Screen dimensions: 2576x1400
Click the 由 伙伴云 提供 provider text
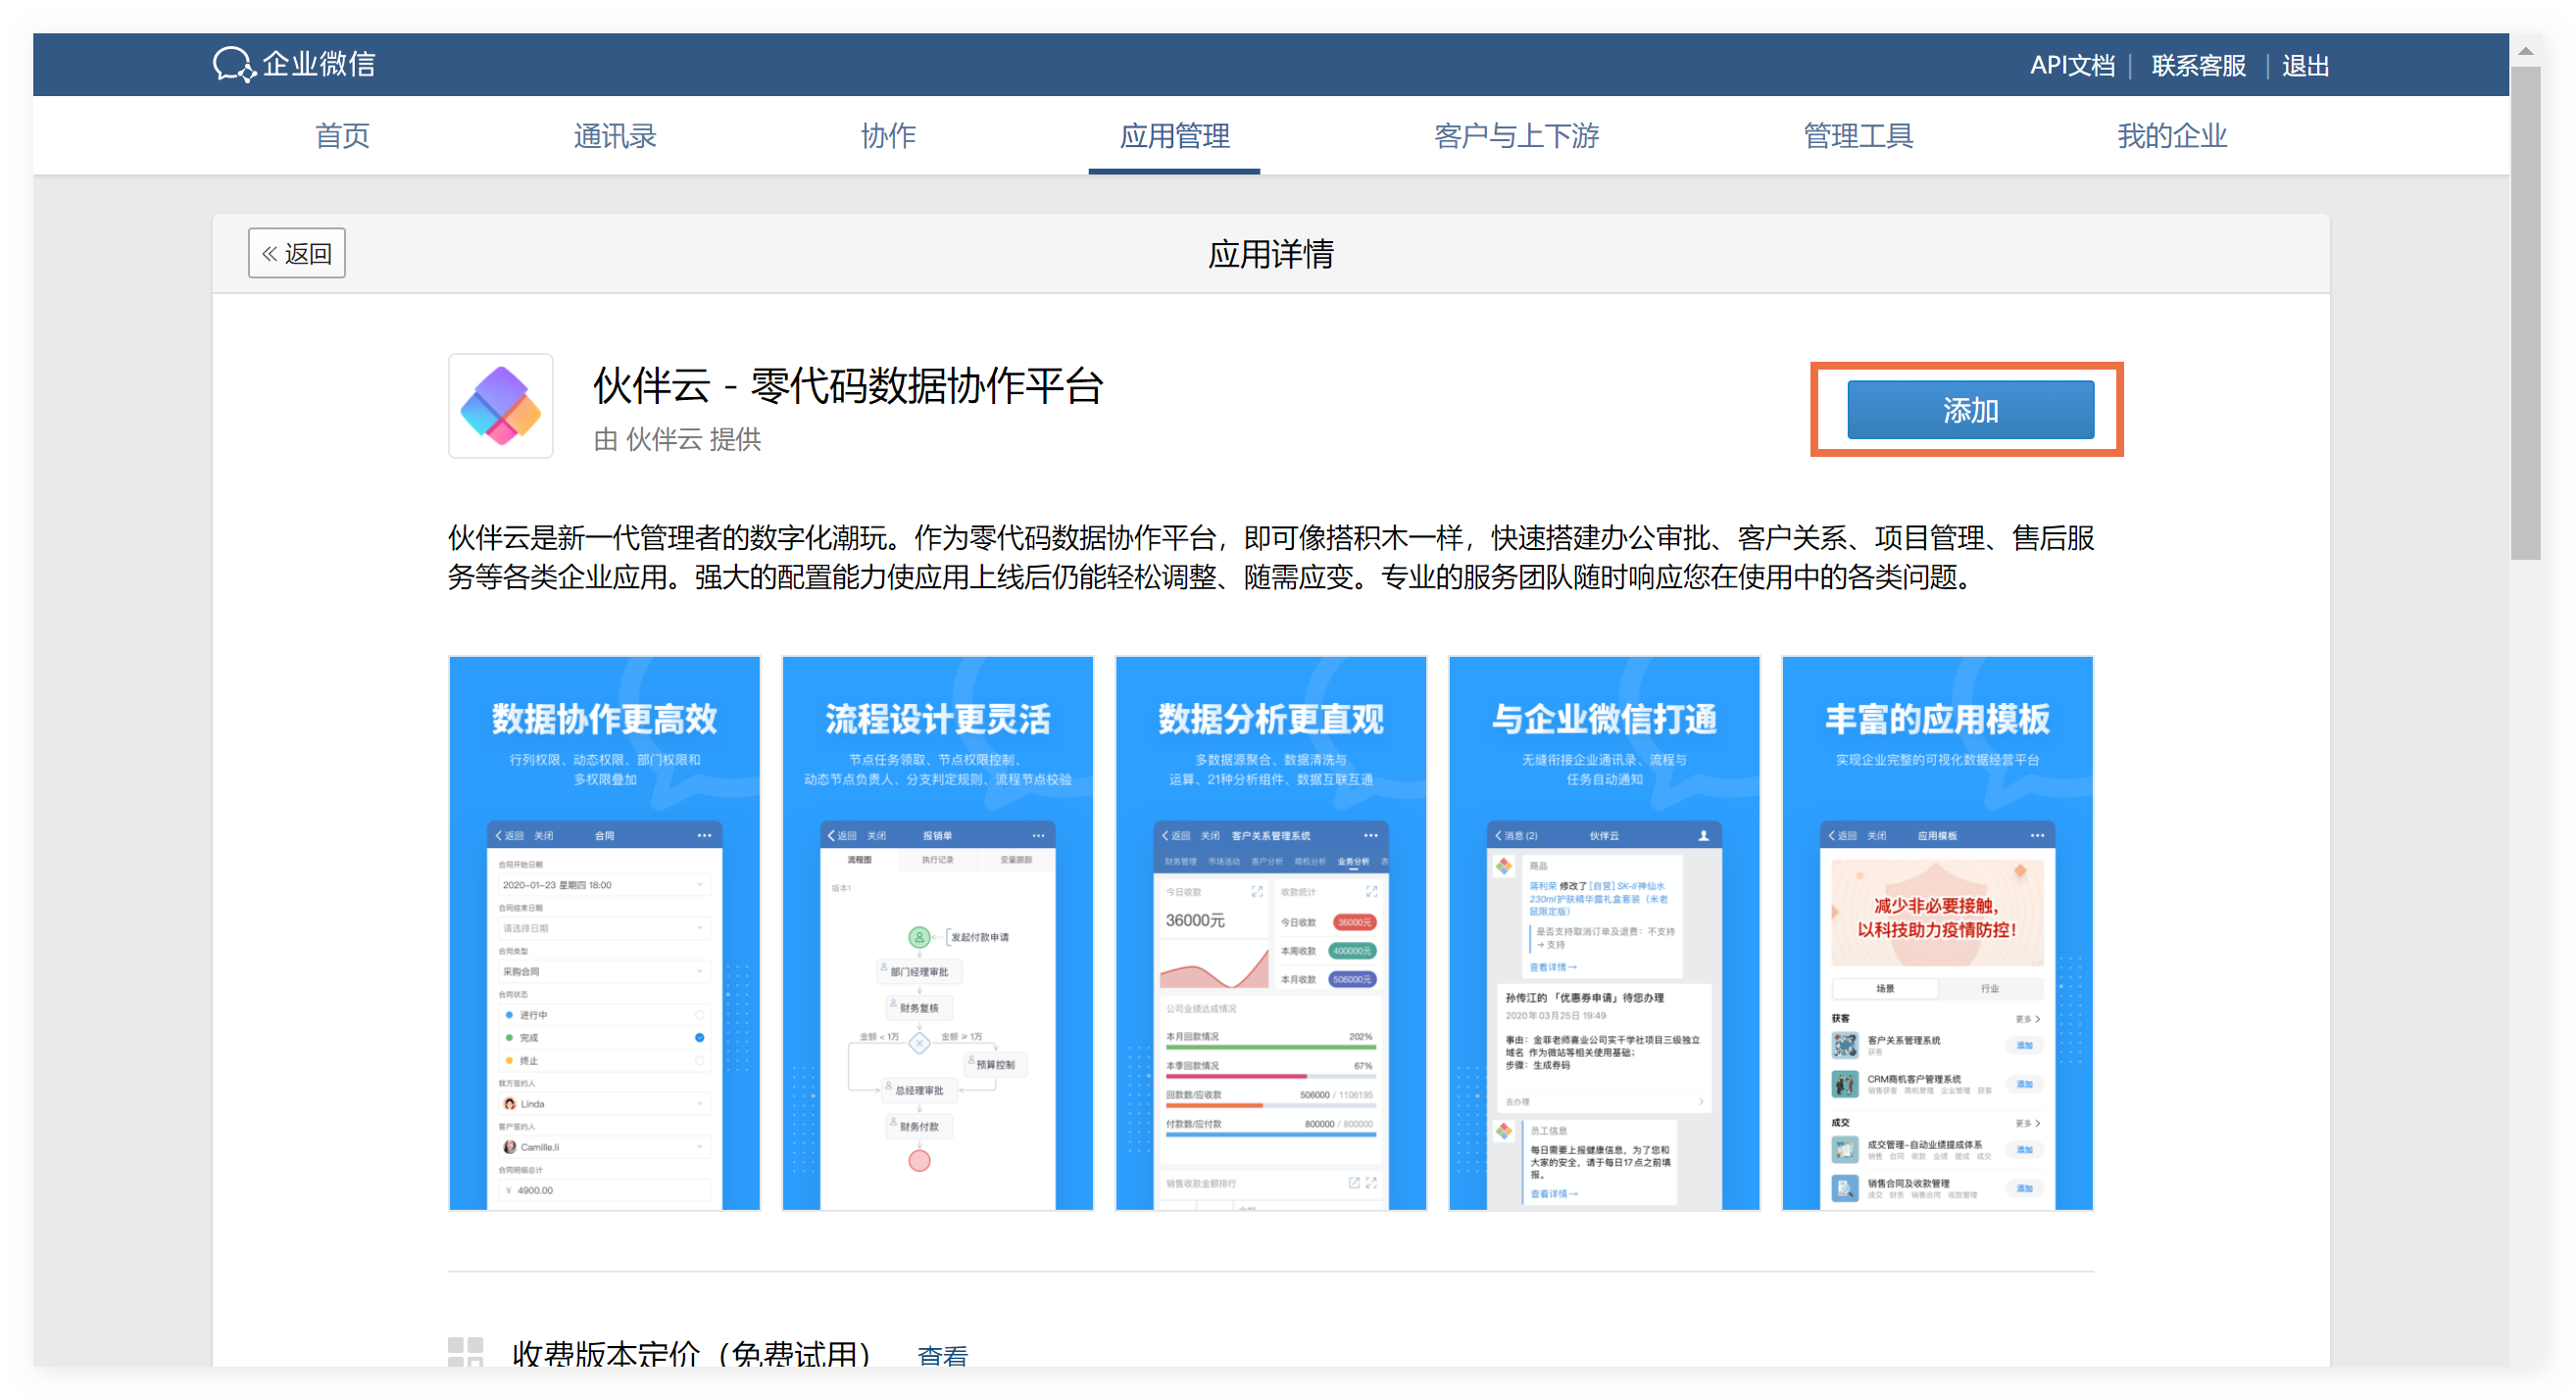coord(676,439)
